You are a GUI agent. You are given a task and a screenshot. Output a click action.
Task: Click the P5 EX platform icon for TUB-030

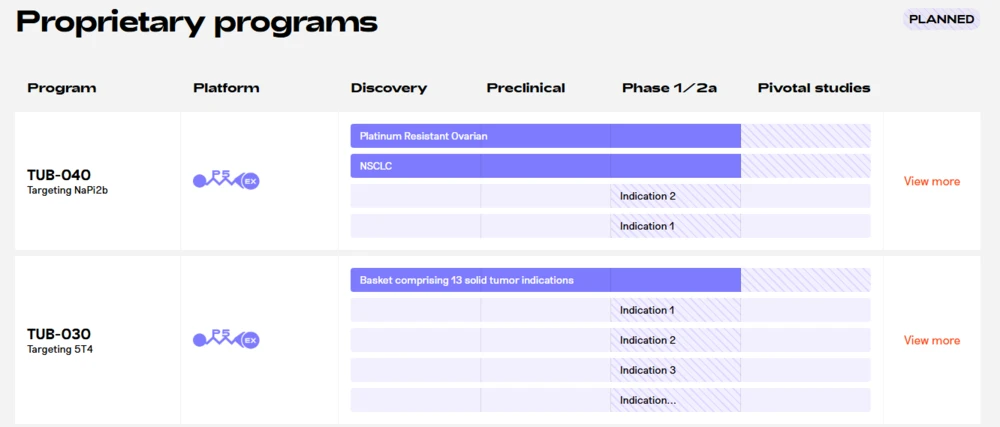coord(226,340)
